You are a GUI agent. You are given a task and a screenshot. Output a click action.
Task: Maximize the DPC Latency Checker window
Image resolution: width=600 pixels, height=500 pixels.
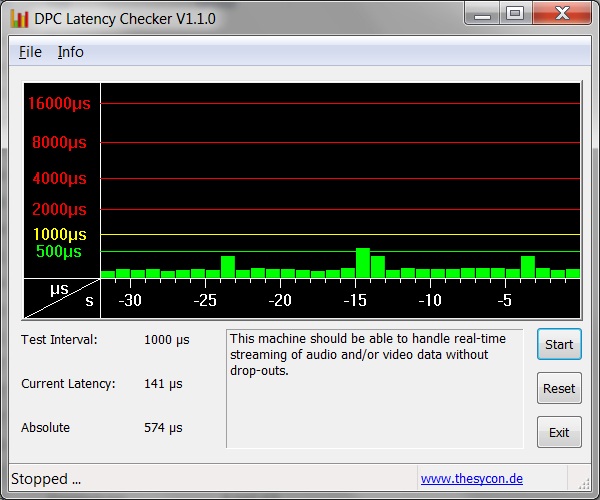pyautogui.click(x=514, y=14)
